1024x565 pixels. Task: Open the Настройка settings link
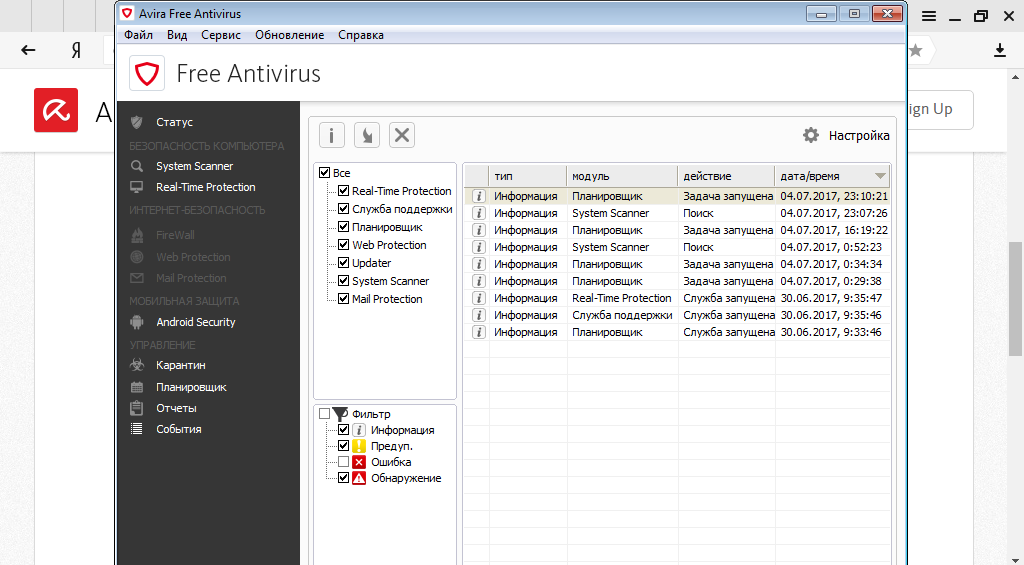click(859, 135)
